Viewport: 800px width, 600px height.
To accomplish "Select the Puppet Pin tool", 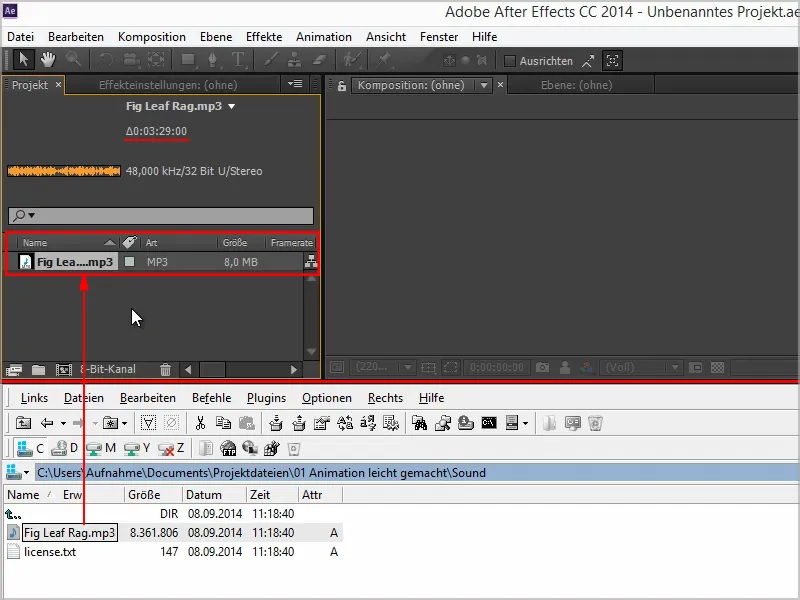I will [383, 60].
